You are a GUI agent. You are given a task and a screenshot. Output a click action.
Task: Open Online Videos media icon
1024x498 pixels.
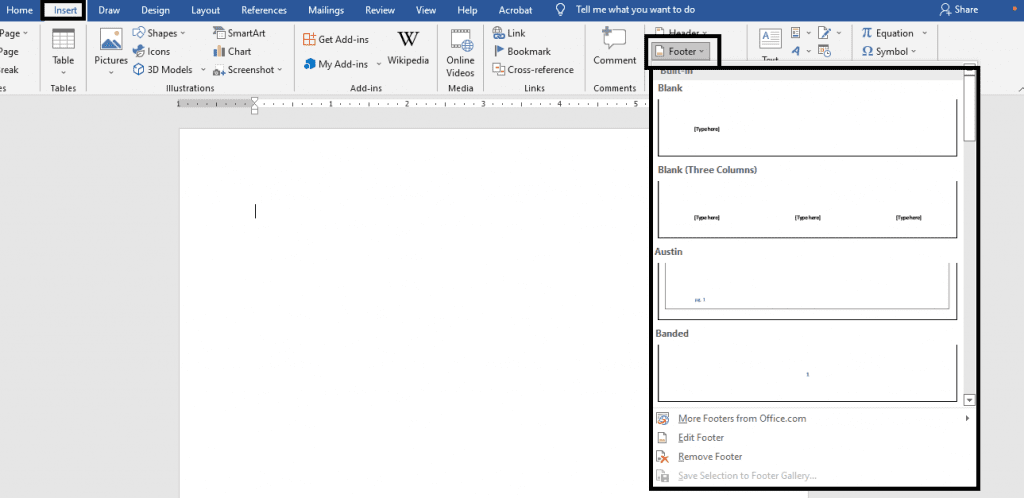coord(460,40)
